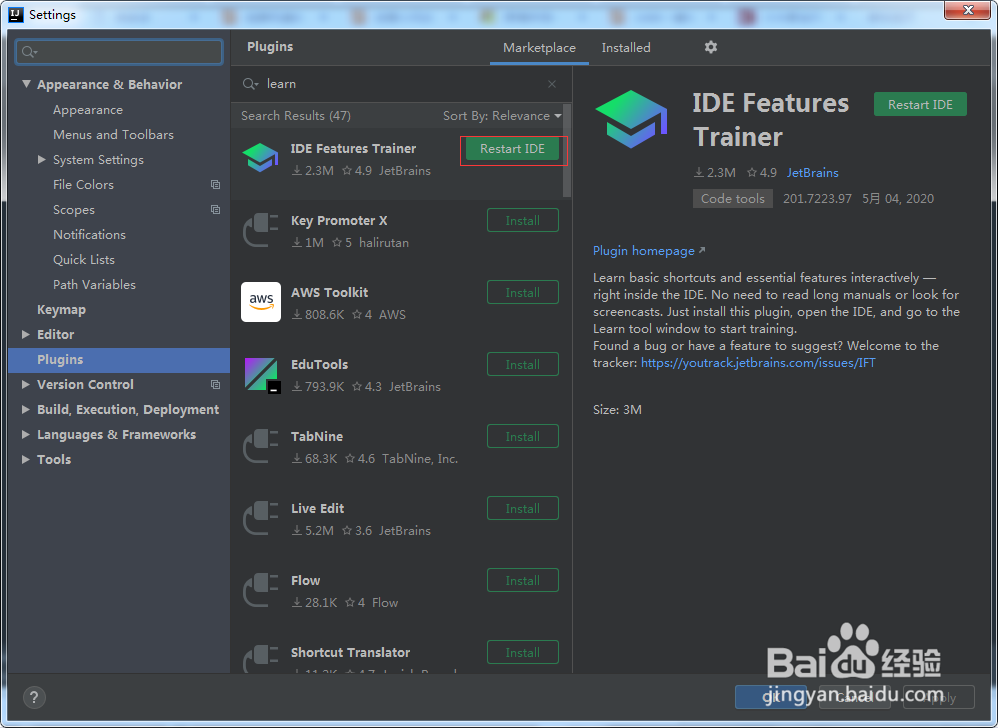Viewport: 998px width, 728px height.
Task: Click the plugin search field containing learn
Action: (401, 84)
